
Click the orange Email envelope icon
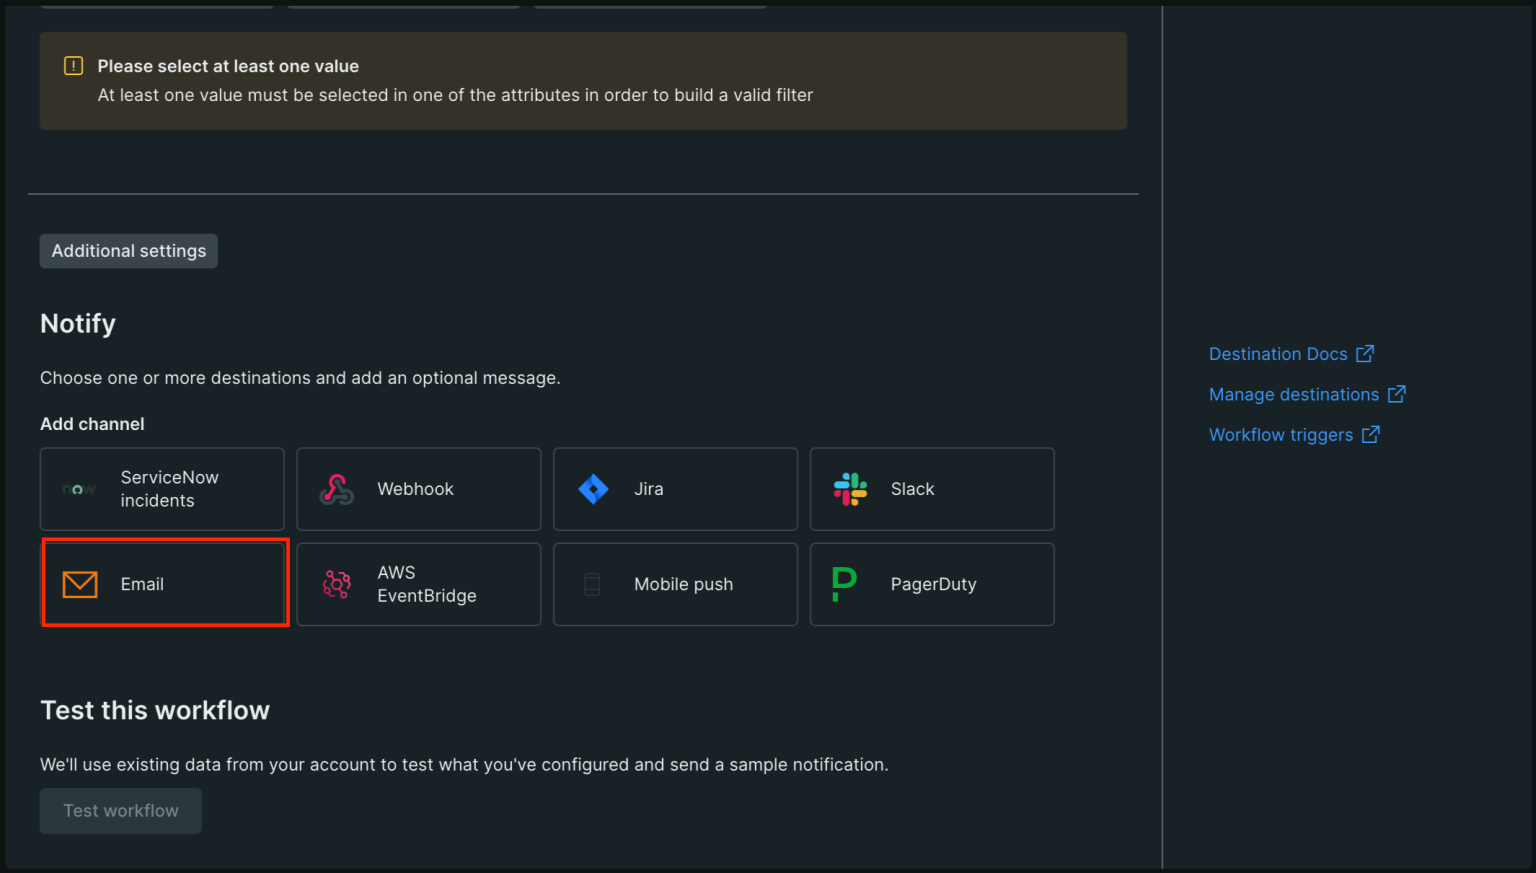80,584
